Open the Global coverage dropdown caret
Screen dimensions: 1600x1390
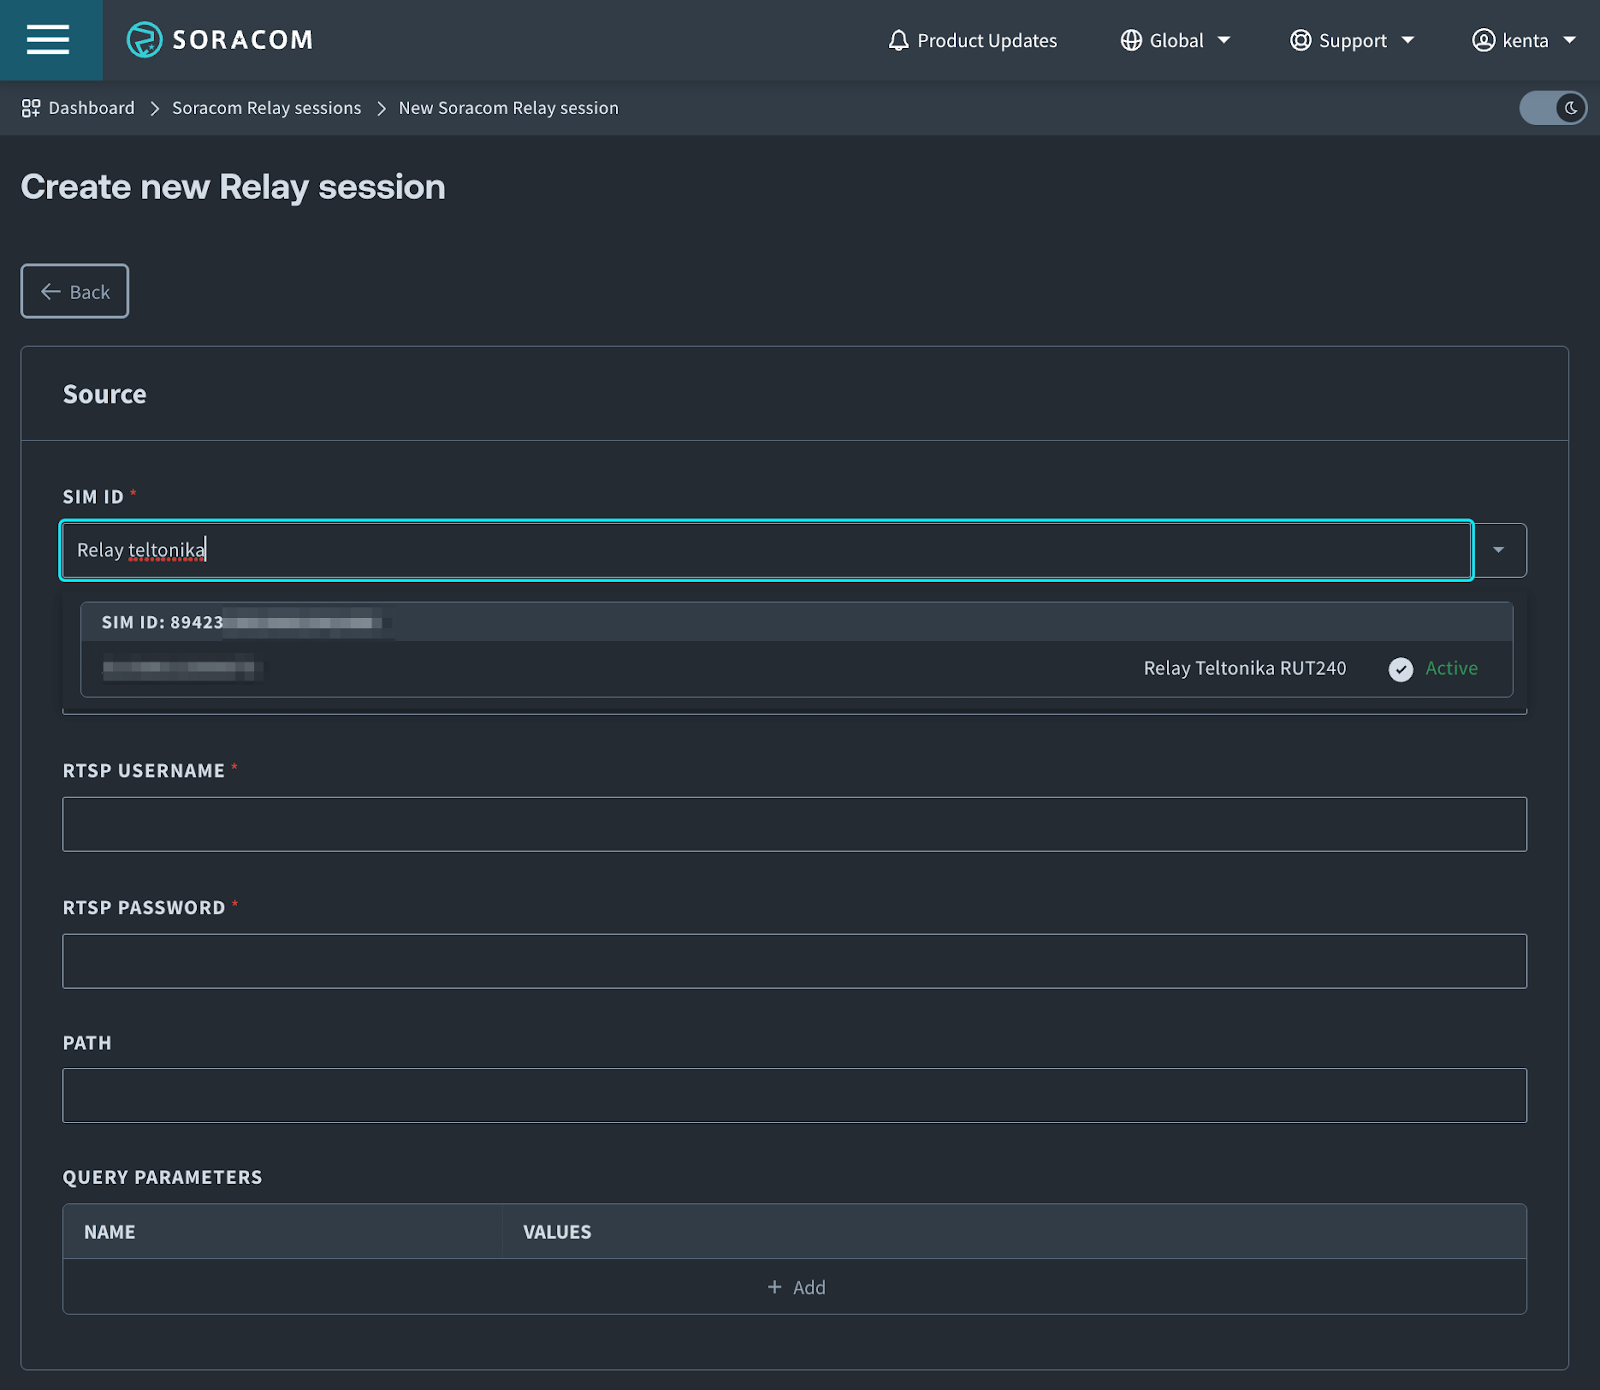point(1224,40)
